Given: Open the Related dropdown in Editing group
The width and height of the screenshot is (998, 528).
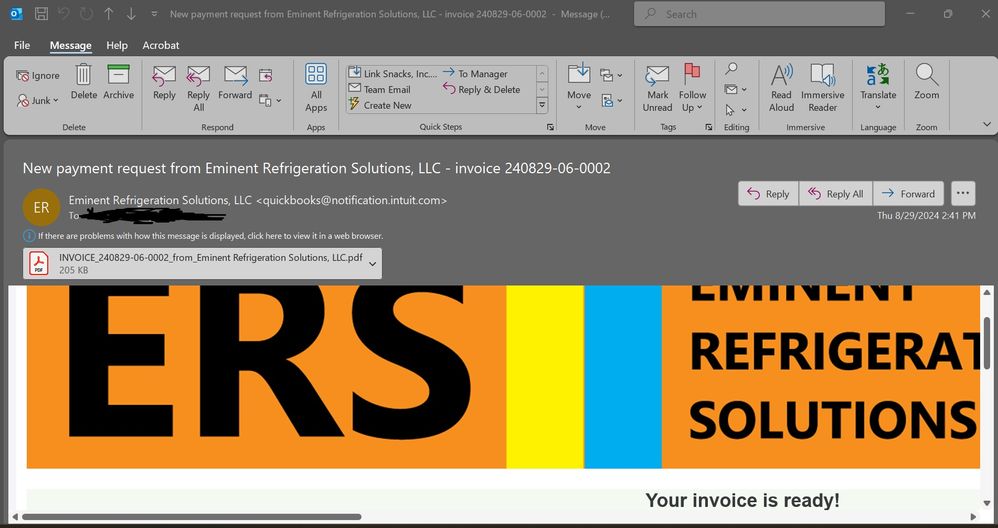Looking at the screenshot, I should pyautogui.click(x=735, y=90).
